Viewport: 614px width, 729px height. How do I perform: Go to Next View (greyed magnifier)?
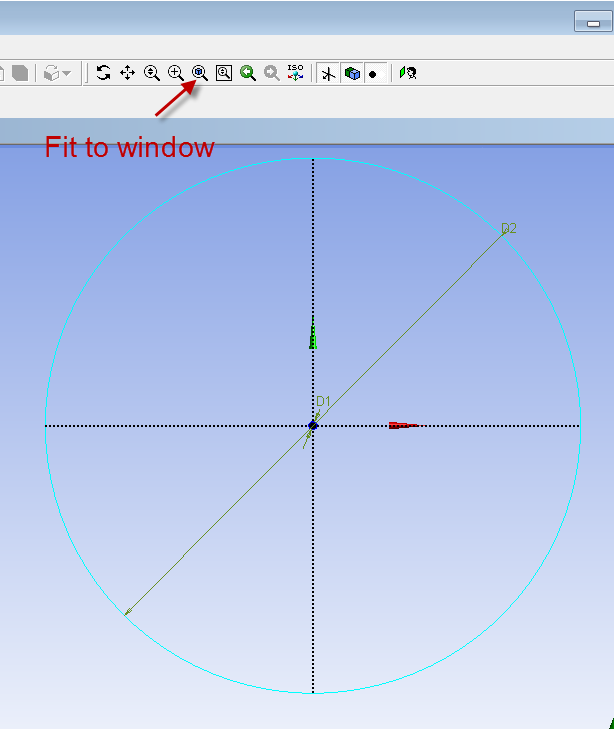(272, 73)
